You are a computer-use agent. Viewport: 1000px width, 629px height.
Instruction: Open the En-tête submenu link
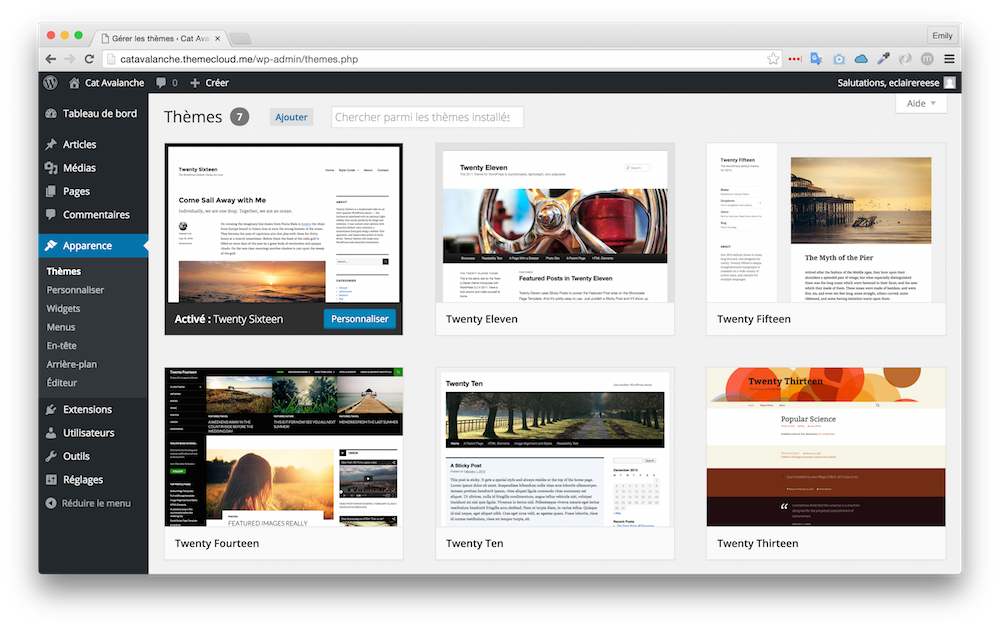[x=61, y=345]
